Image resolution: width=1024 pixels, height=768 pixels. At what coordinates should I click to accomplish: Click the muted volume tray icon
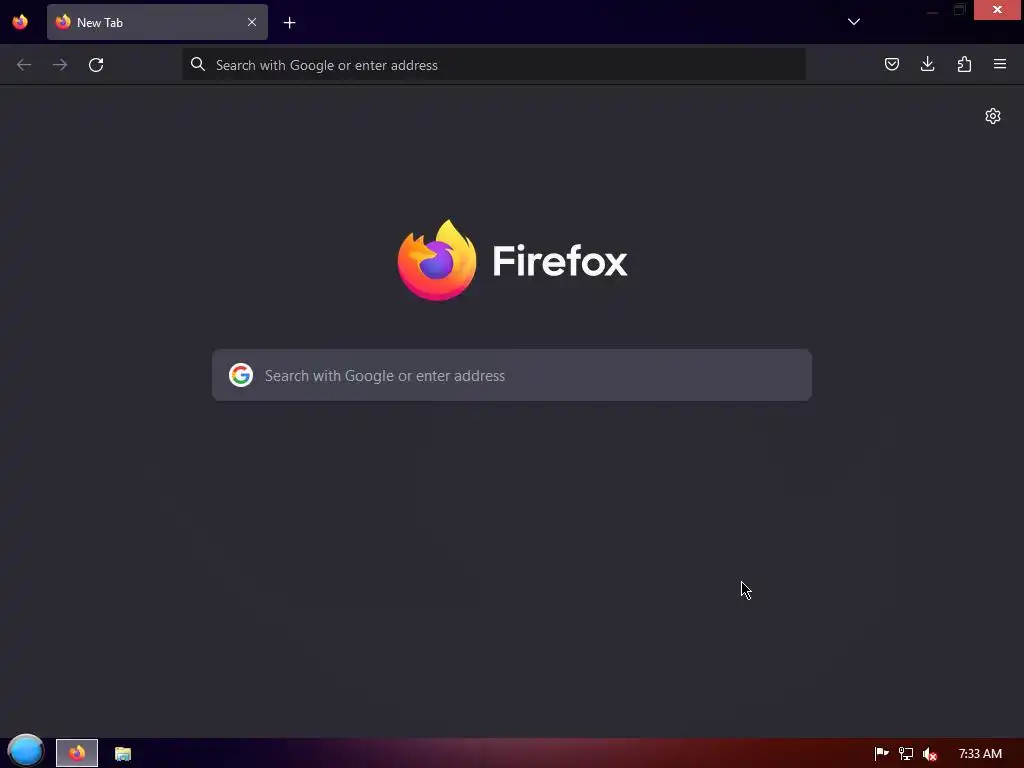[x=930, y=754]
